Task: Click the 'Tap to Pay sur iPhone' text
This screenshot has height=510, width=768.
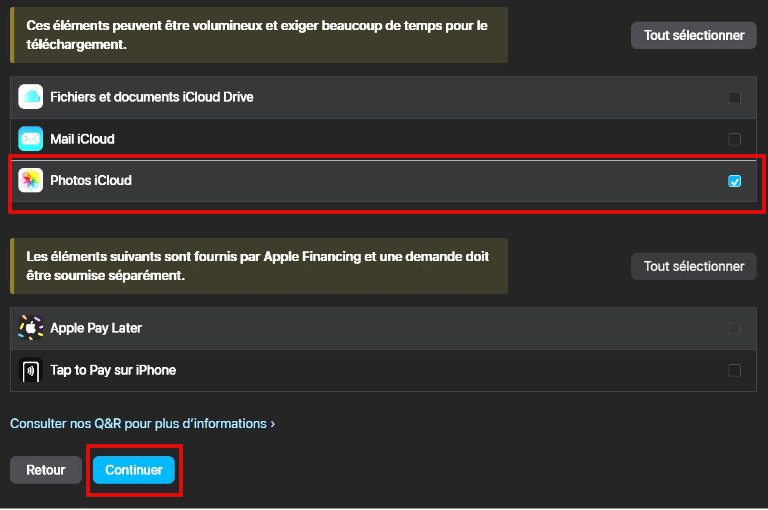Action: click(113, 370)
